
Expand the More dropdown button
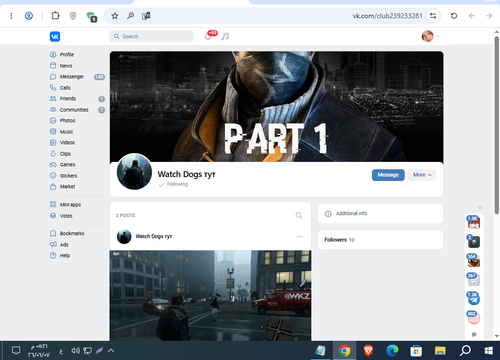point(422,175)
